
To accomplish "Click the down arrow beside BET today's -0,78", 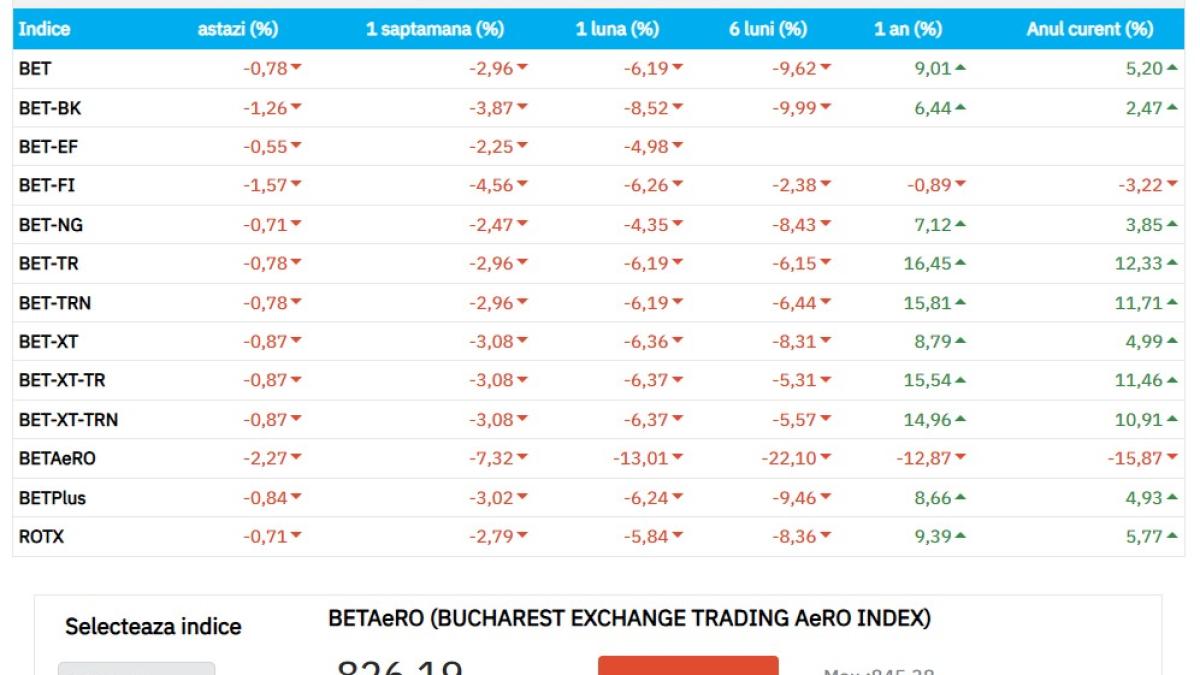I will [296, 69].
